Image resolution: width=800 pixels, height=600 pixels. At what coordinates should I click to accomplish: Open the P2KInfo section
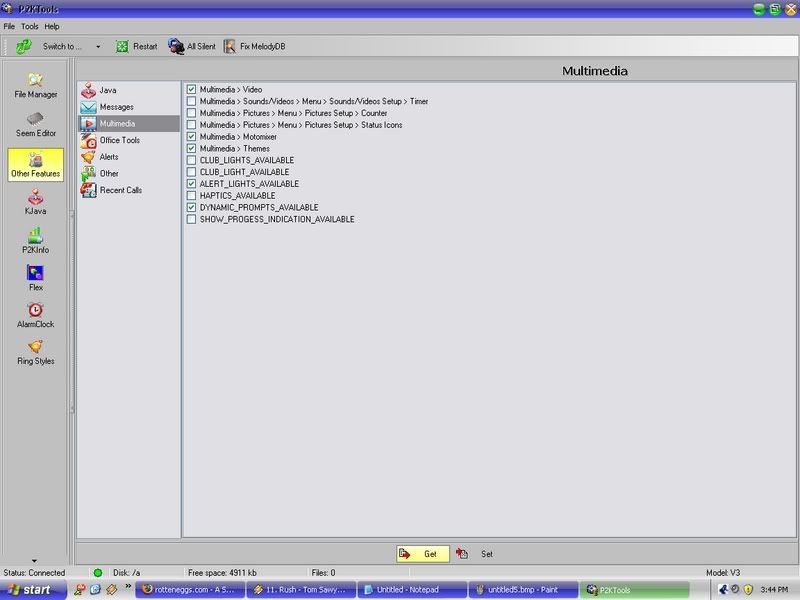pos(36,241)
